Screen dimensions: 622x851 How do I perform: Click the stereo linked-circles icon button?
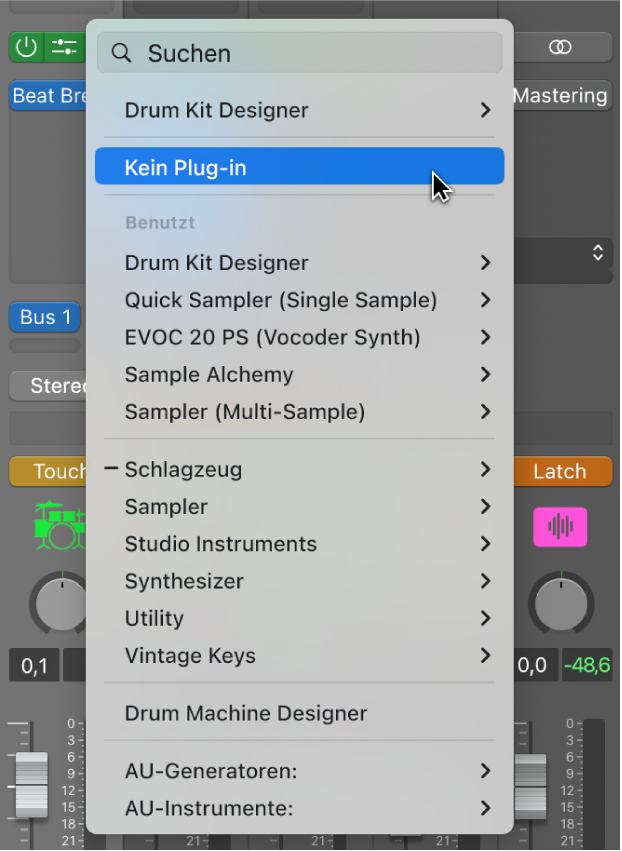(561, 47)
